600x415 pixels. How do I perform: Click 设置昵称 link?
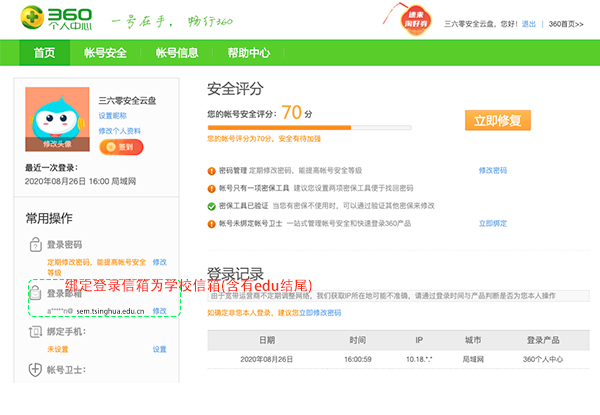(x=112, y=116)
